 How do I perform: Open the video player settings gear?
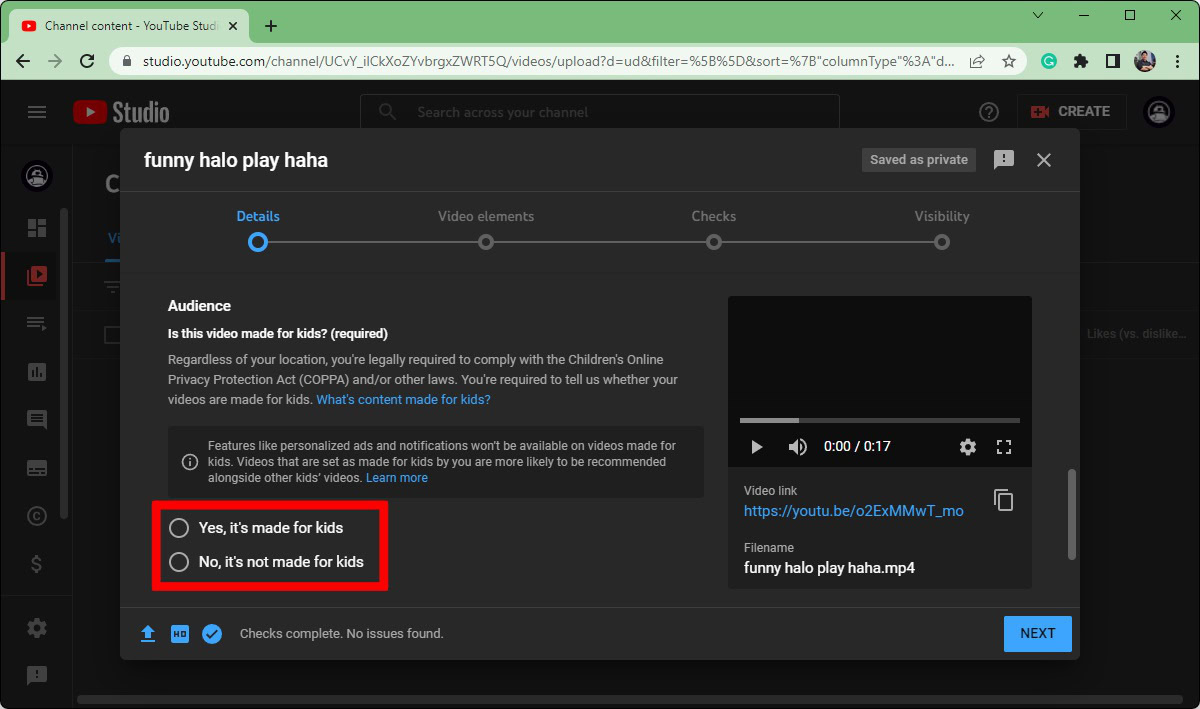[967, 447]
